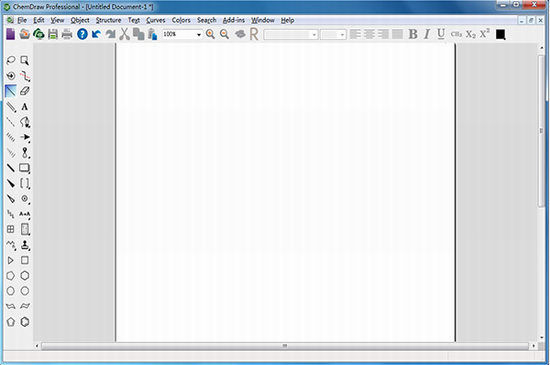Select the Benzene ring tool
Viewport: 550px width, 365px height.
[25, 322]
